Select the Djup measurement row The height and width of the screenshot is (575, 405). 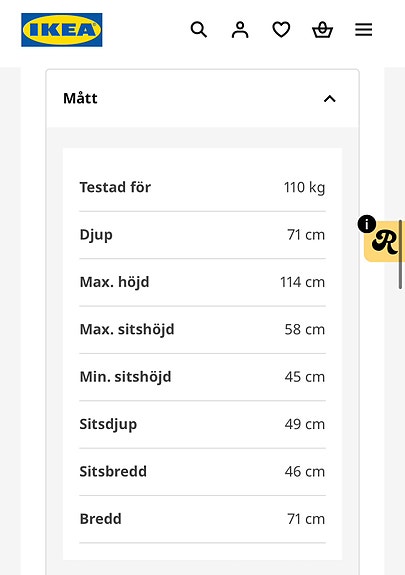(202, 235)
